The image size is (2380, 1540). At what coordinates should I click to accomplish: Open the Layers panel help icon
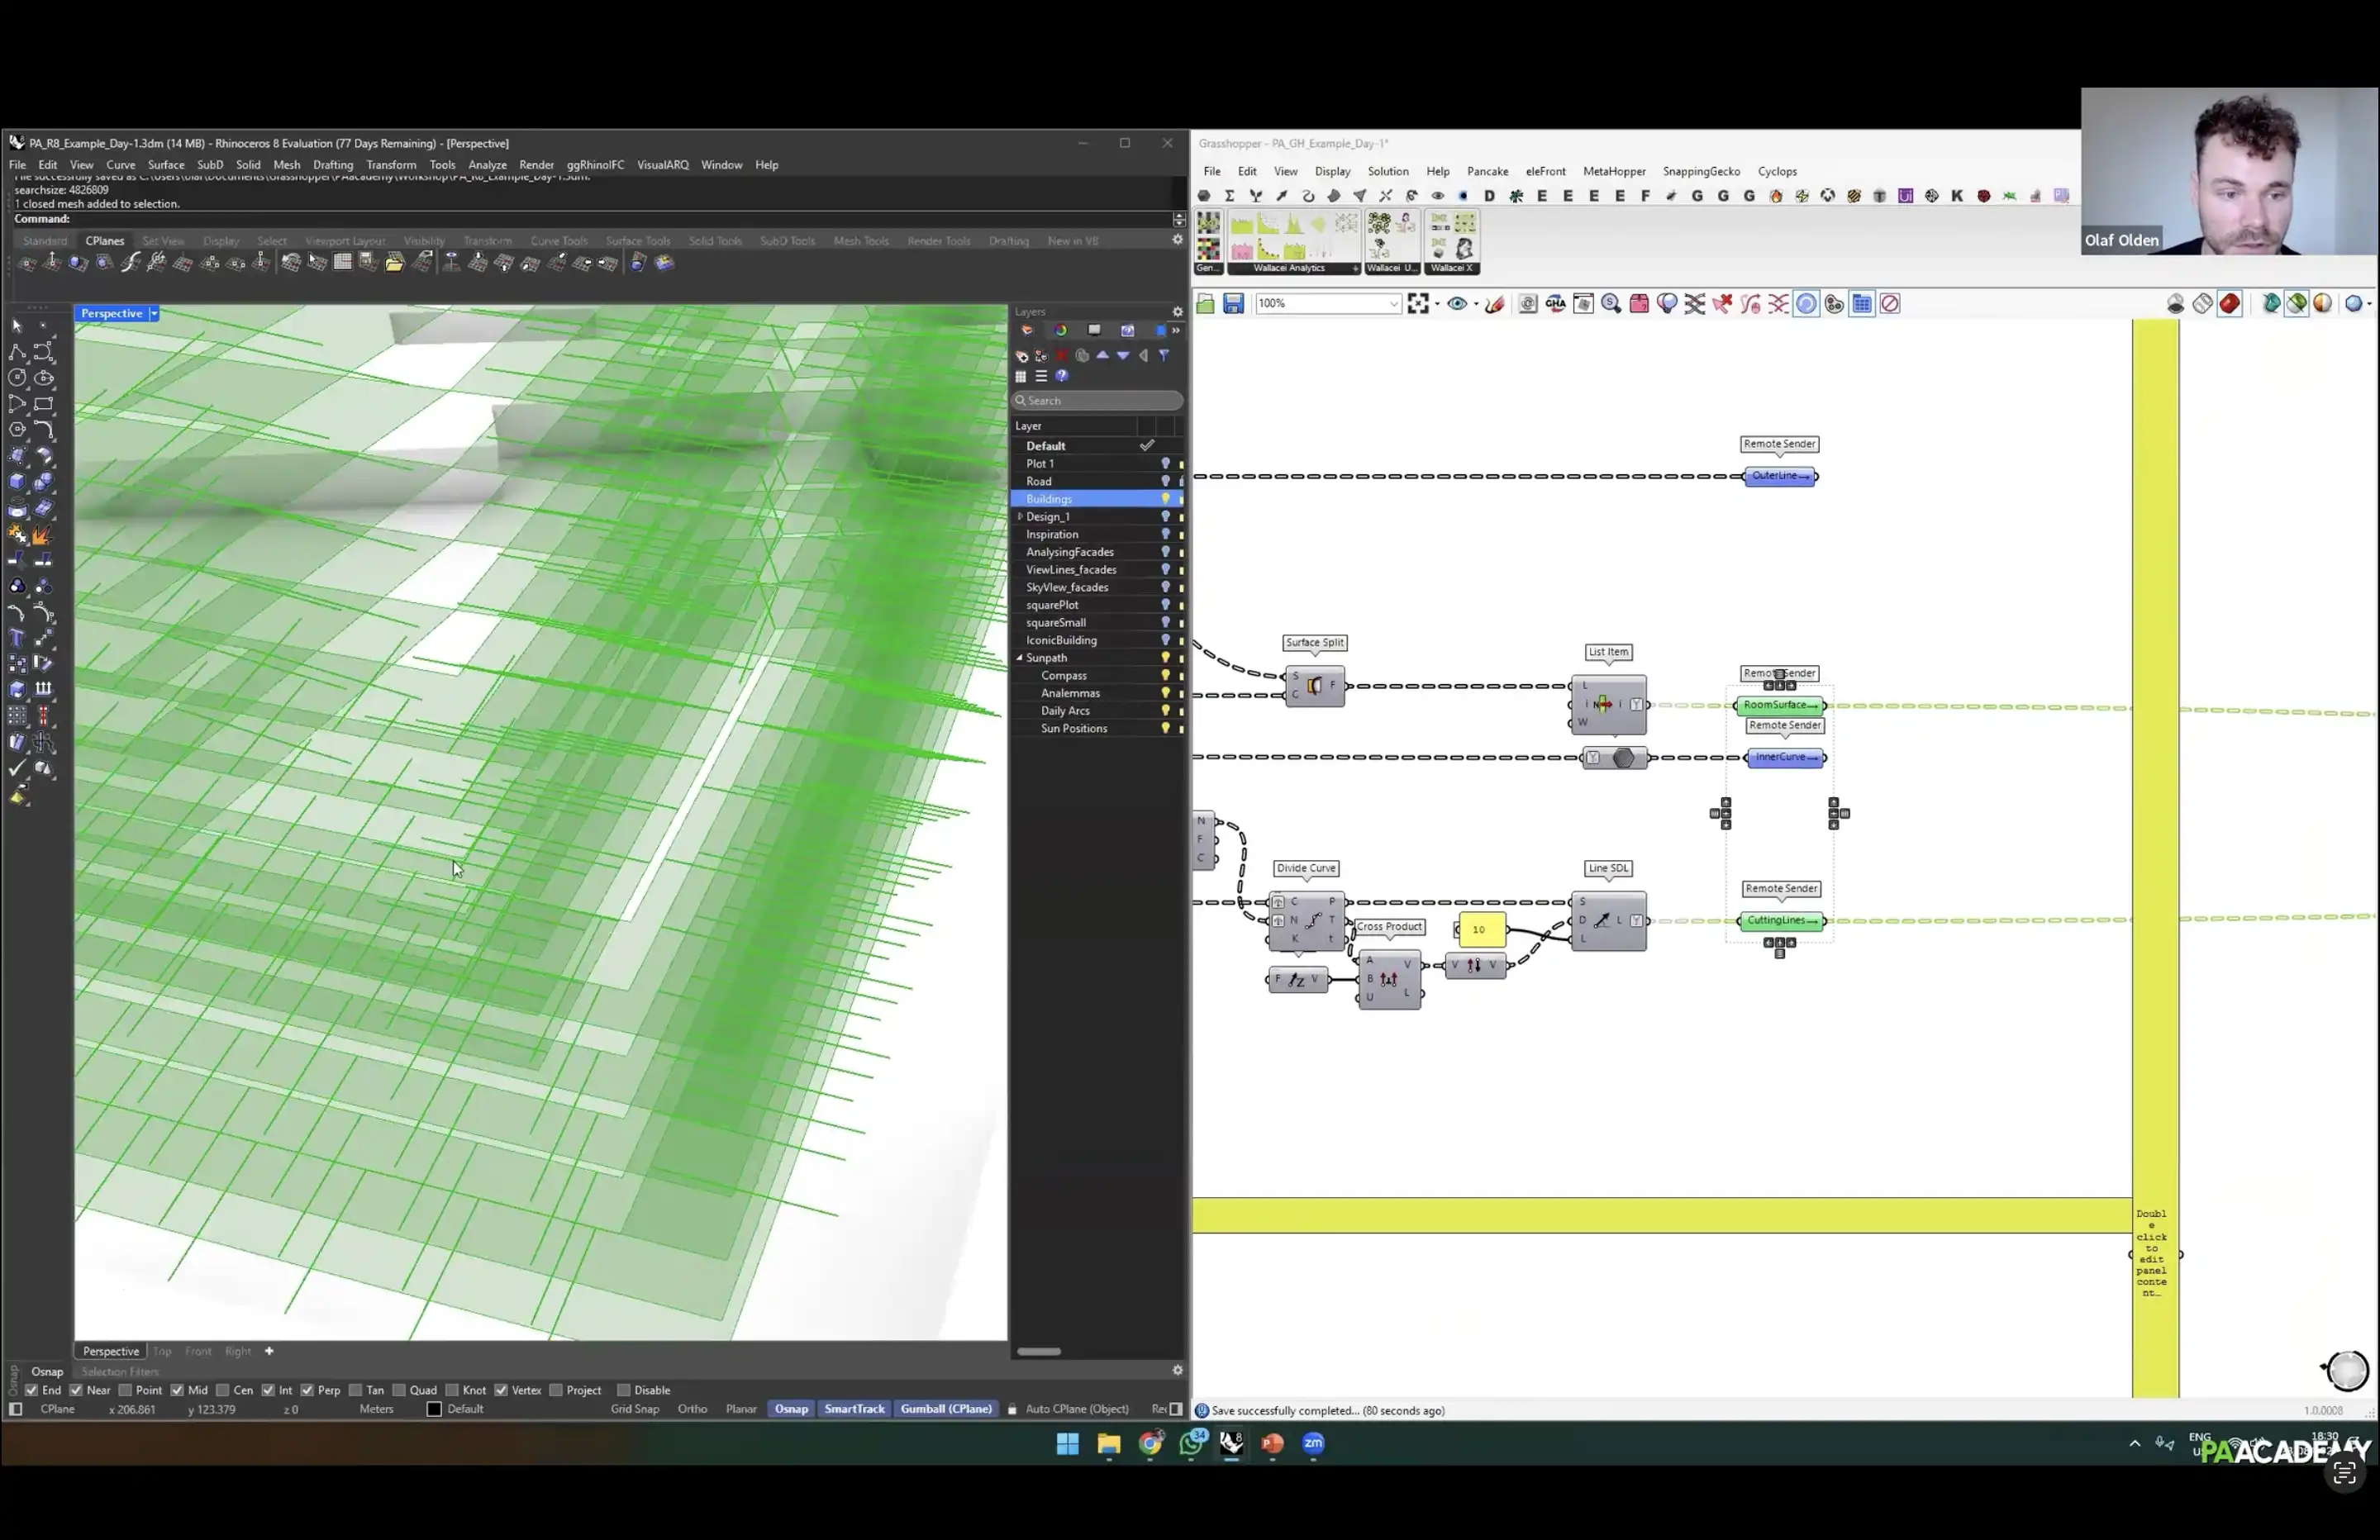[1062, 377]
